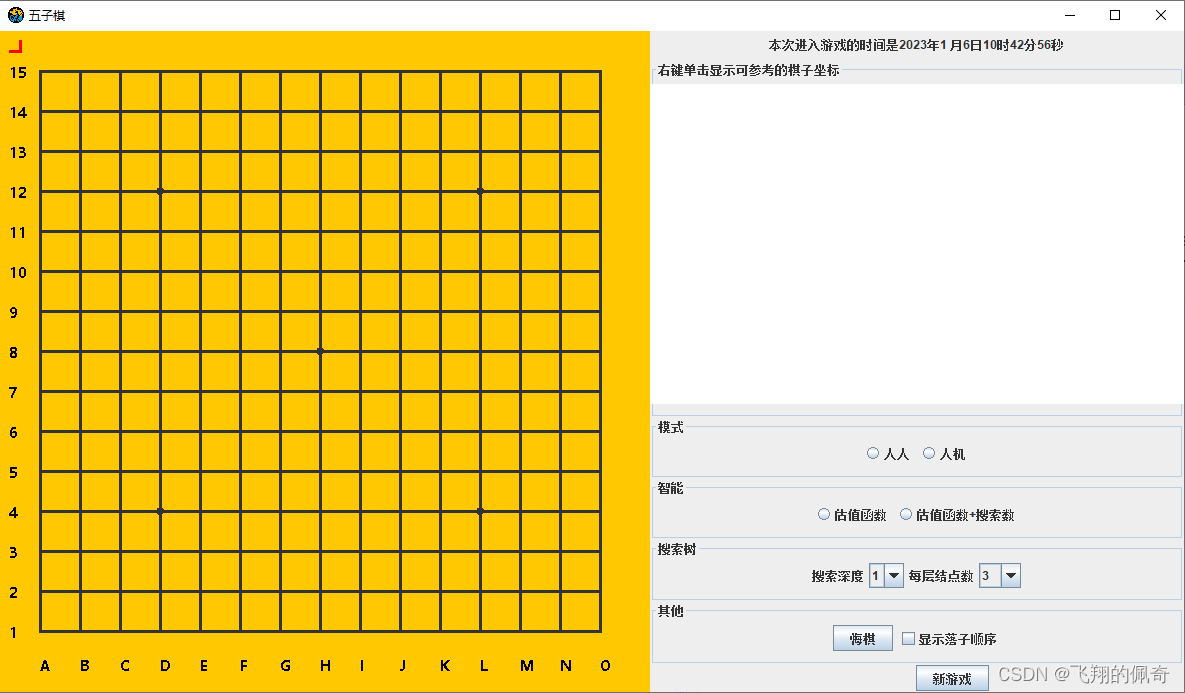Place a stone on star point L4
The image size is (1185, 693).
click(x=481, y=512)
